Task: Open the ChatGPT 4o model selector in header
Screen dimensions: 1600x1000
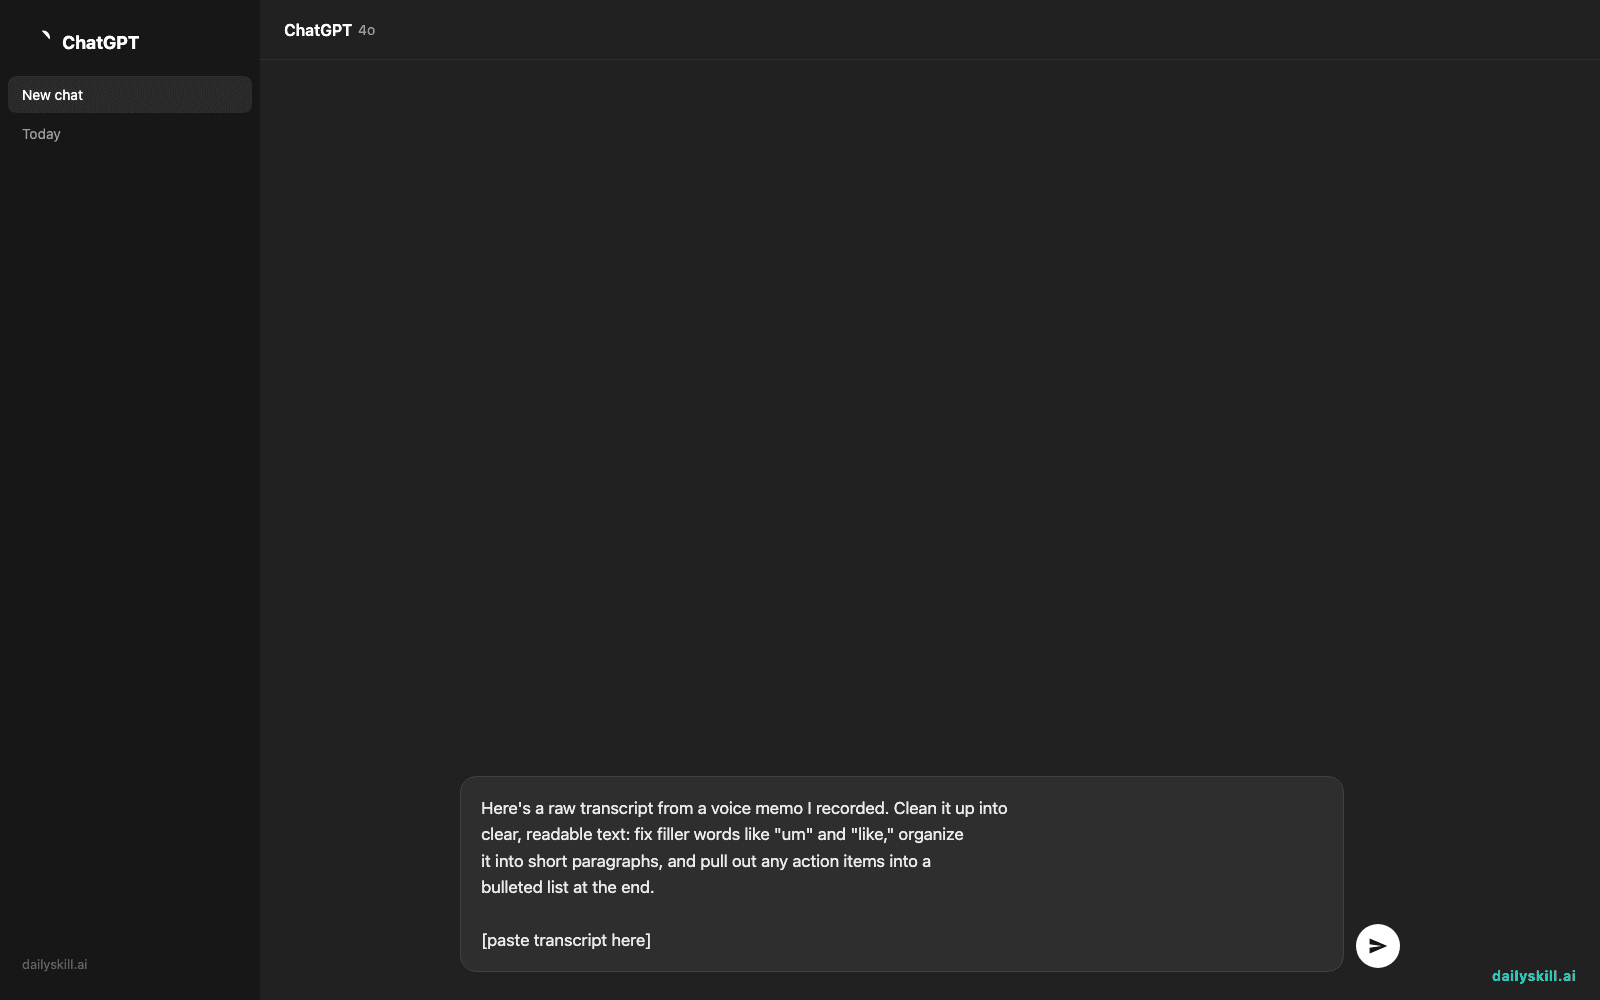Action: click(x=329, y=30)
